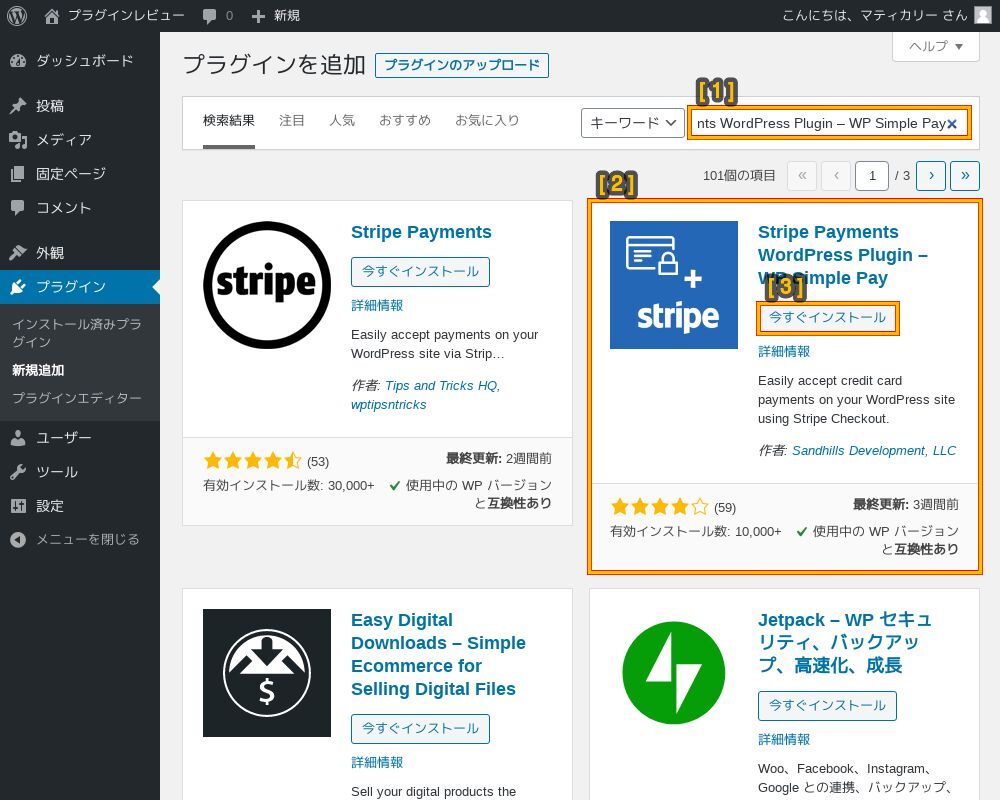
Task: Click the plug icon beside プラグイン
Action: click(18, 286)
